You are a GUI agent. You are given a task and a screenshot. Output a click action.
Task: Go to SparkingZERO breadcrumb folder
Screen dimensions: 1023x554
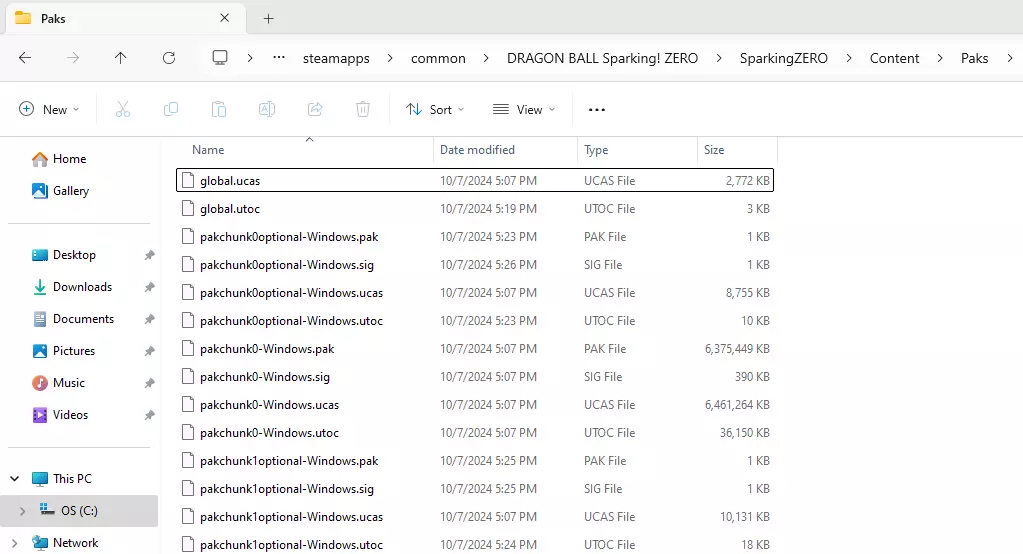pos(784,58)
